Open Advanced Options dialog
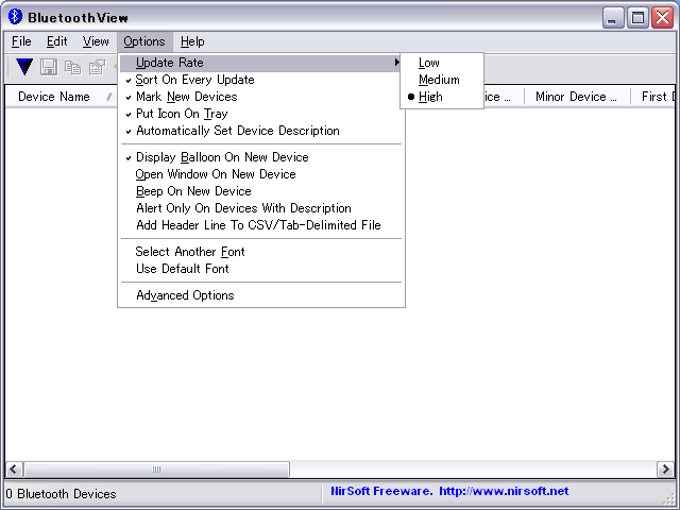The image size is (680, 510). coord(262,295)
